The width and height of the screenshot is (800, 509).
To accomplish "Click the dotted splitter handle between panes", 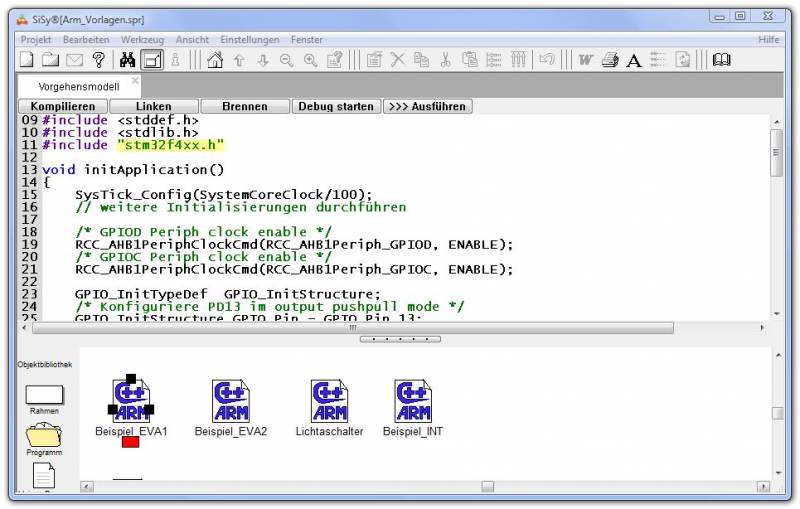I will point(400,339).
